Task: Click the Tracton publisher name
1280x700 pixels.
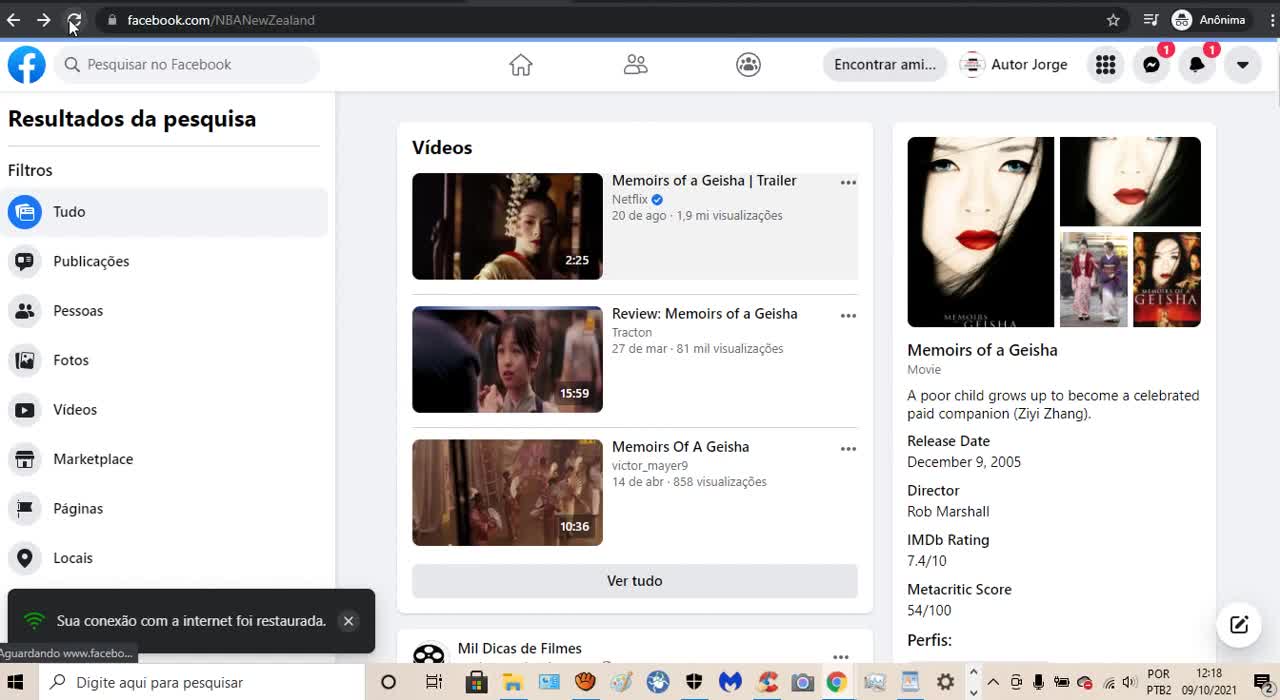Action: coord(632,333)
